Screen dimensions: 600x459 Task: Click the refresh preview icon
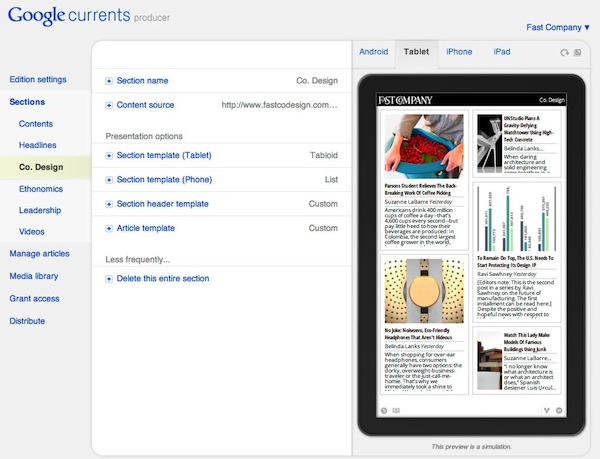pyautogui.click(x=565, y=52)
